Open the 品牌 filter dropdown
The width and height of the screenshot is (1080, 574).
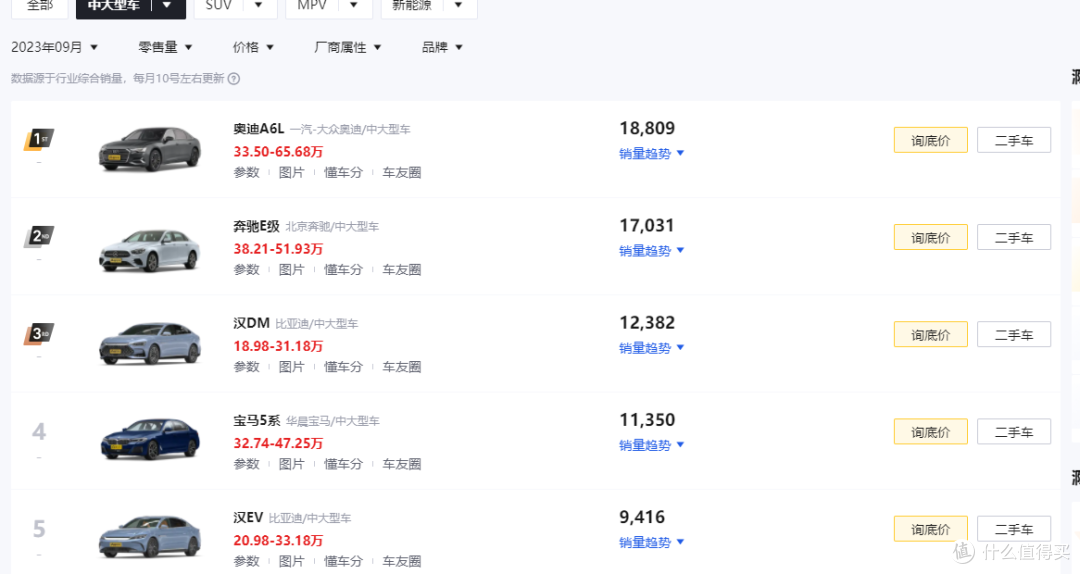coord(442,47)
